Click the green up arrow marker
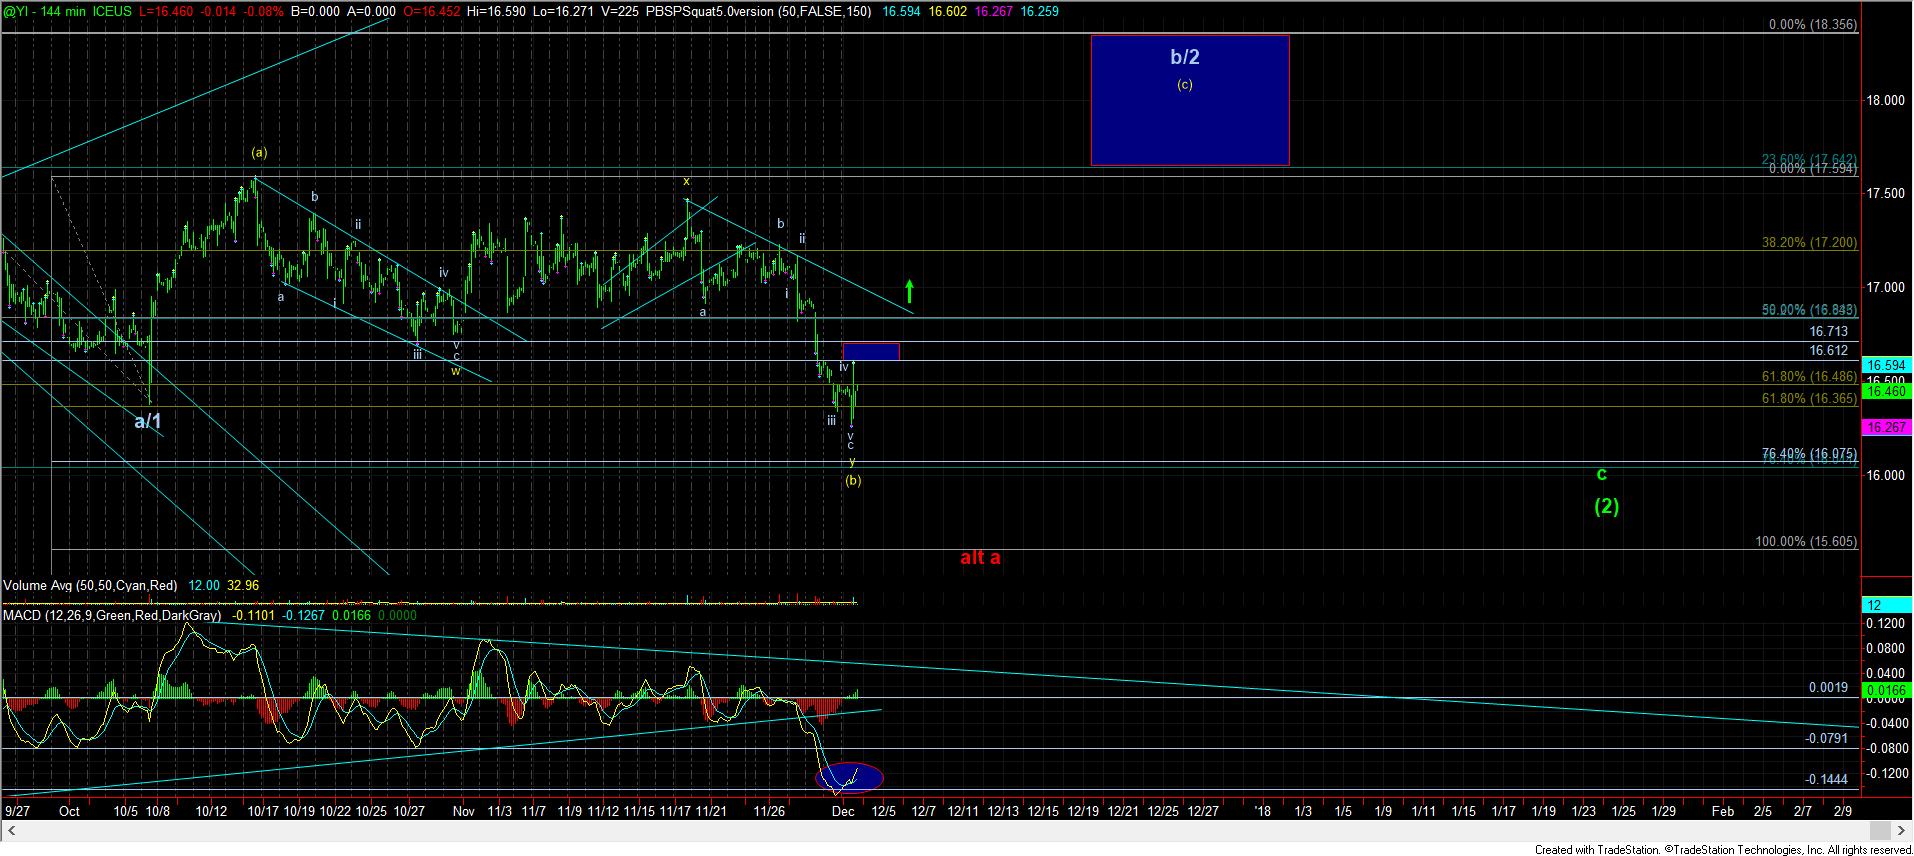Screen dimensions: 1914x856 [x=909, y=291]
